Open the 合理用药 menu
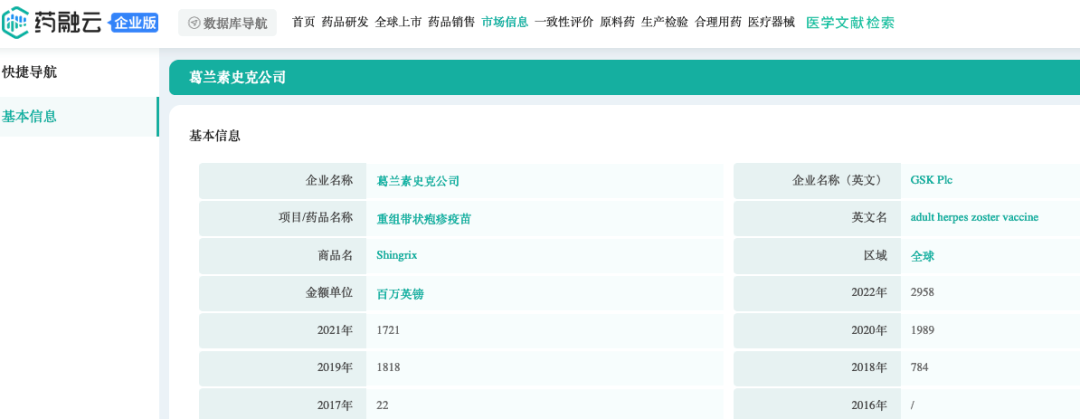This screenshot has height=419, width=1080. 718,22
